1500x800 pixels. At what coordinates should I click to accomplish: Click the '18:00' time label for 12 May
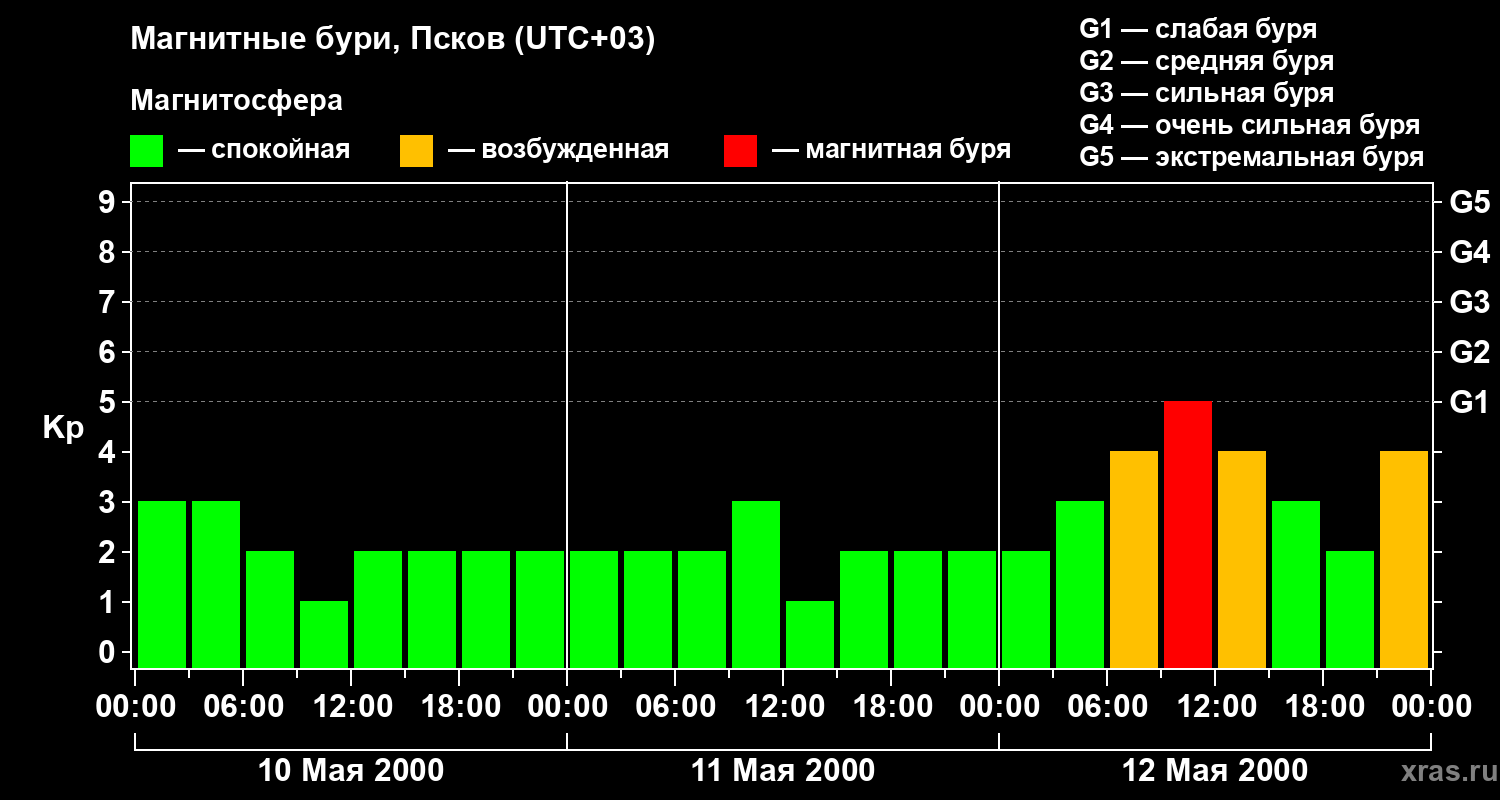pos(1323,707)
